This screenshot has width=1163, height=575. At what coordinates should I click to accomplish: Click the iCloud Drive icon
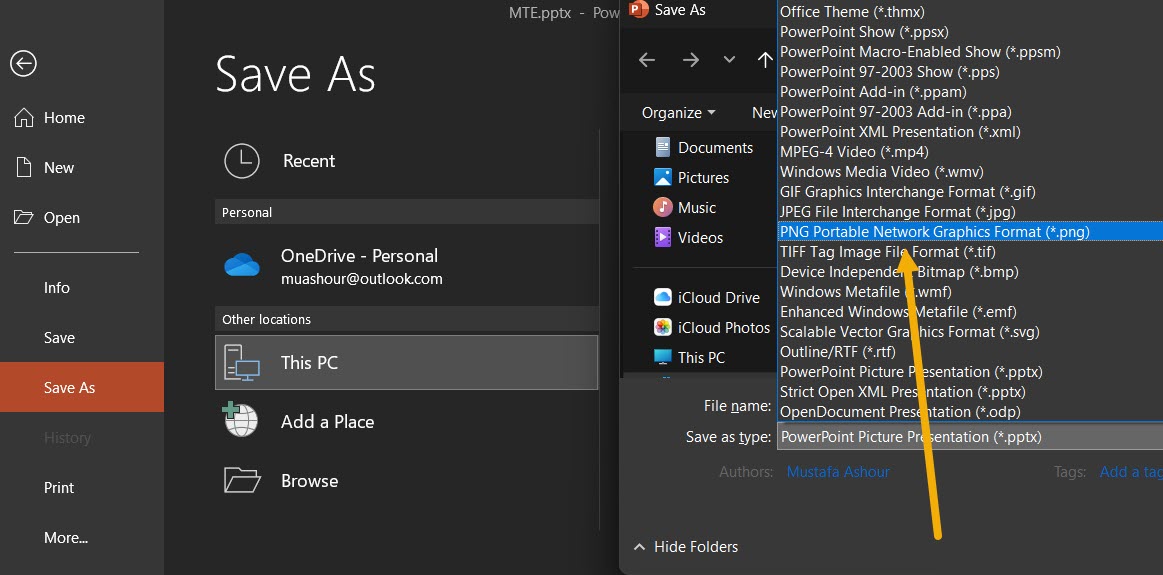coord(662,297)
